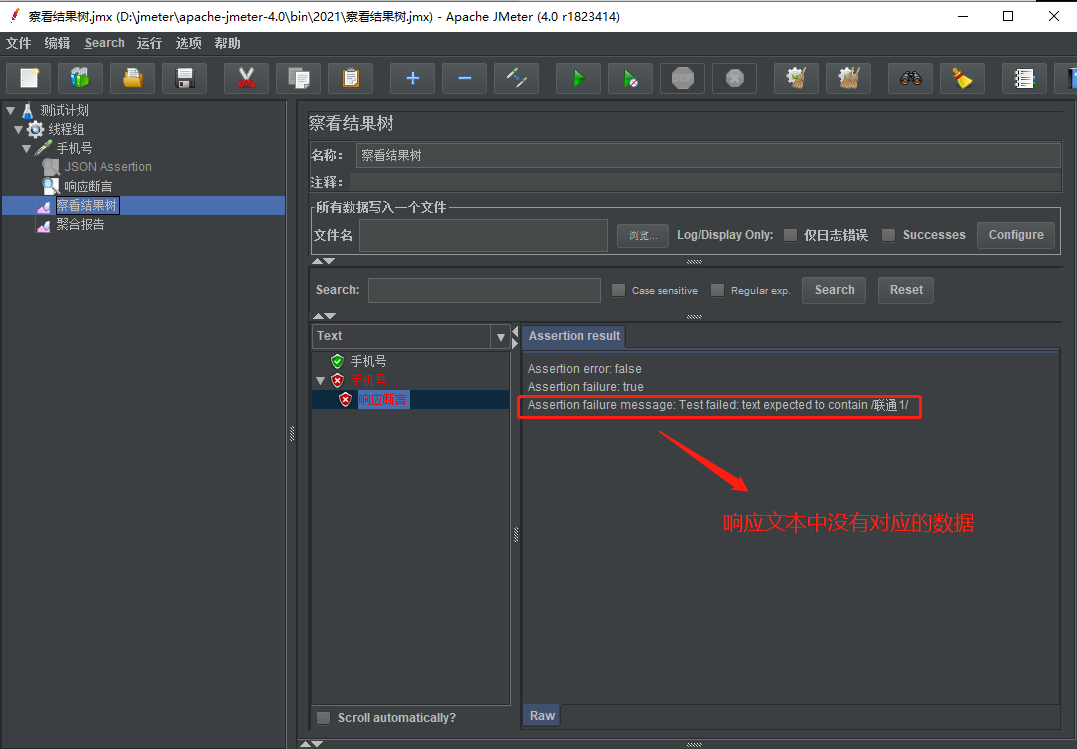1077x749 pixels.
Task: Save the test plan with the floppy icon
Action: tap(185, 78)
